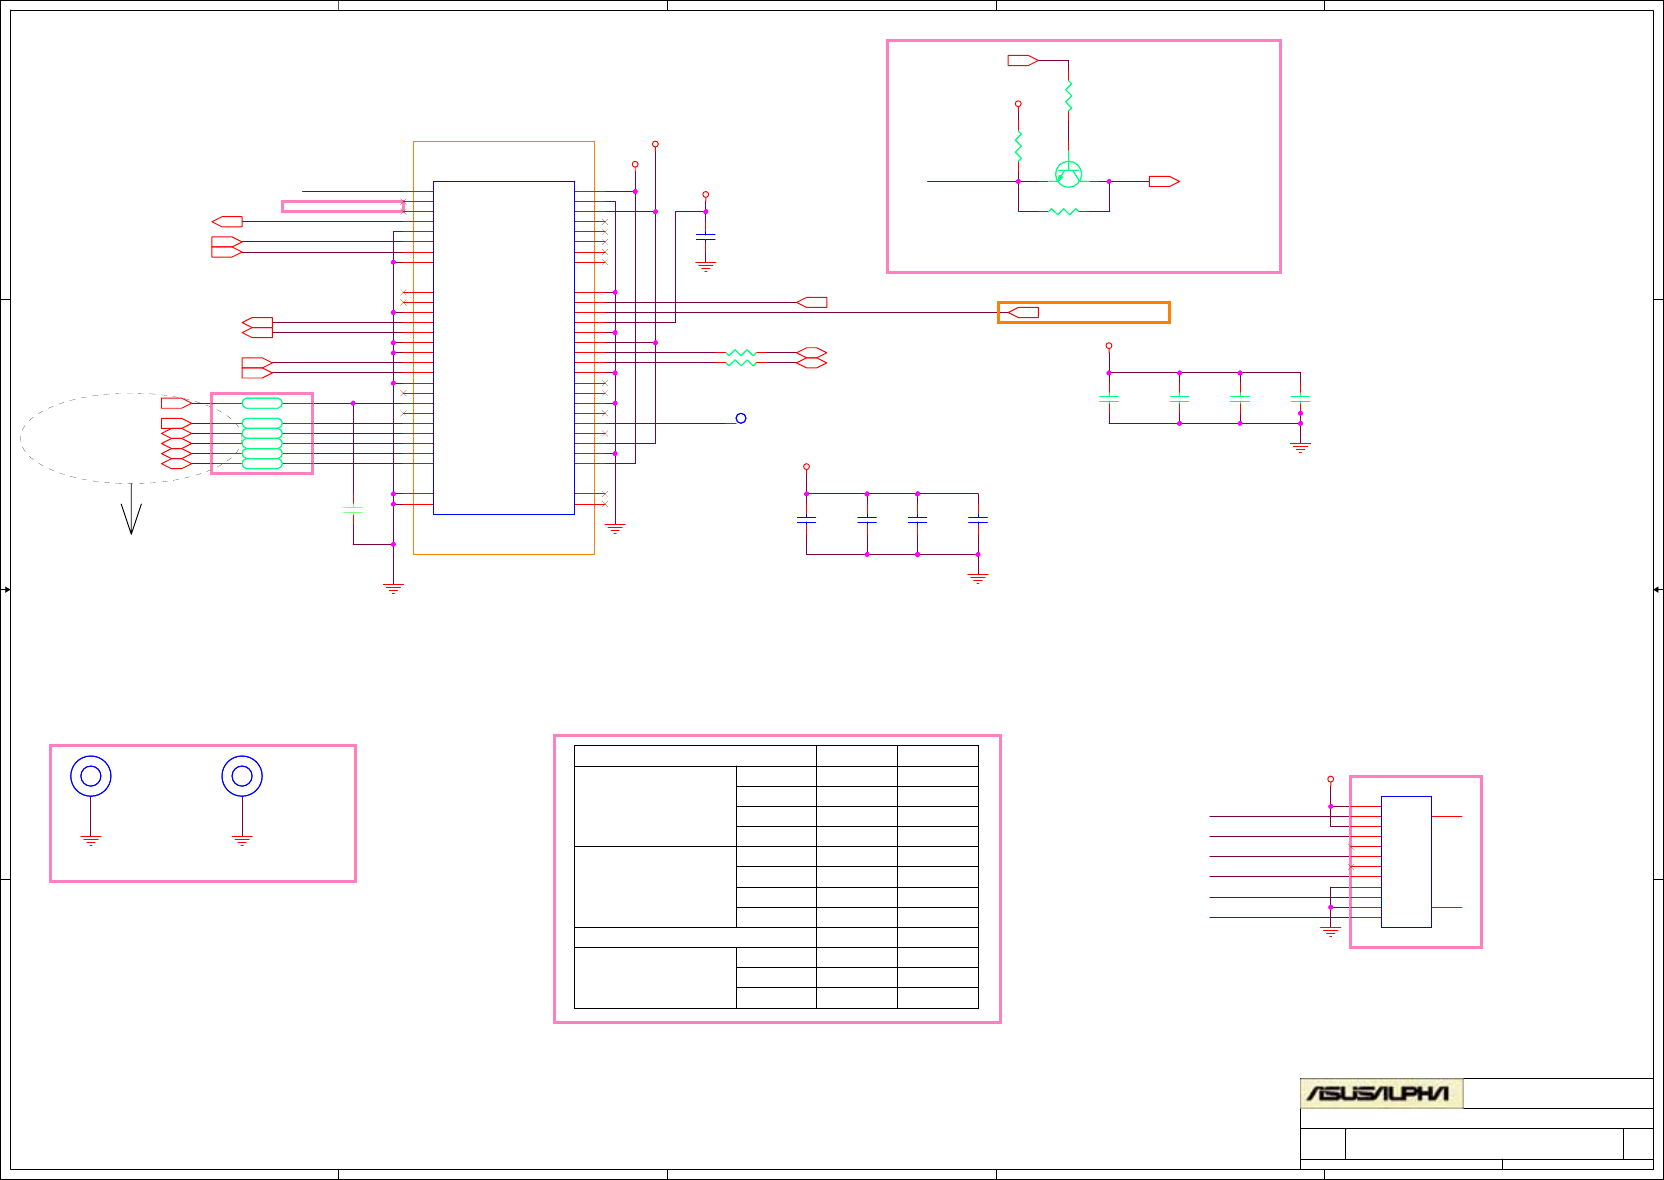Select the ground symbol under the right mounting hole
Screen dimensions: 1664x1180
pyautogui.click(x=242, y=840)
